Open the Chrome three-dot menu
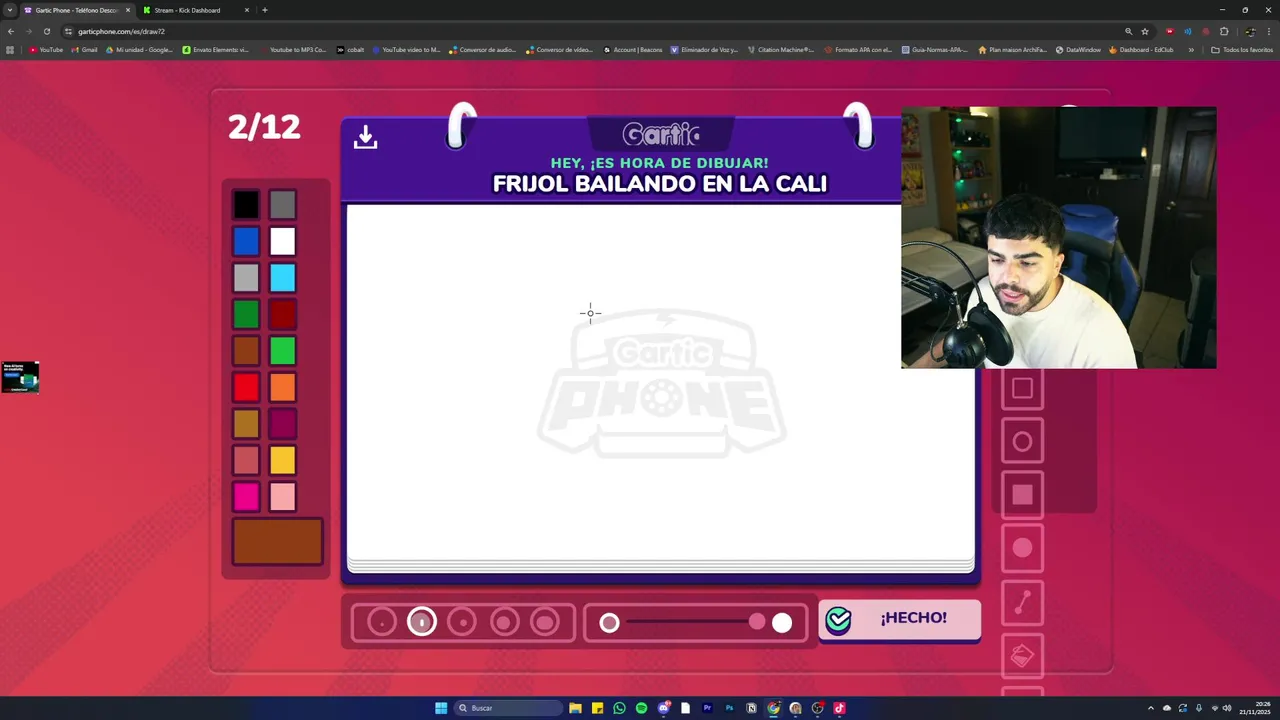The image size is (1280, 720). click(x=1269, y=31)
